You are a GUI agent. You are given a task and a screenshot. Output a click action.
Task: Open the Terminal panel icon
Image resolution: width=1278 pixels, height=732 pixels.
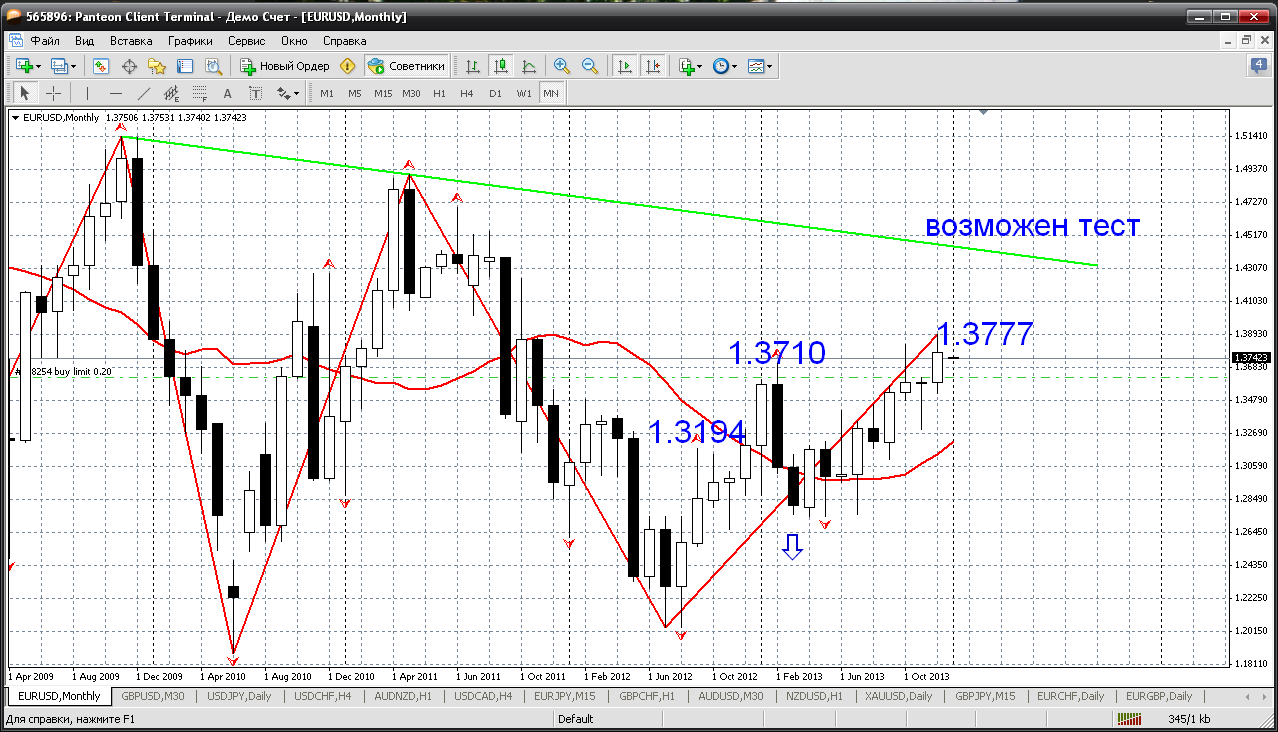pos(185,66)
